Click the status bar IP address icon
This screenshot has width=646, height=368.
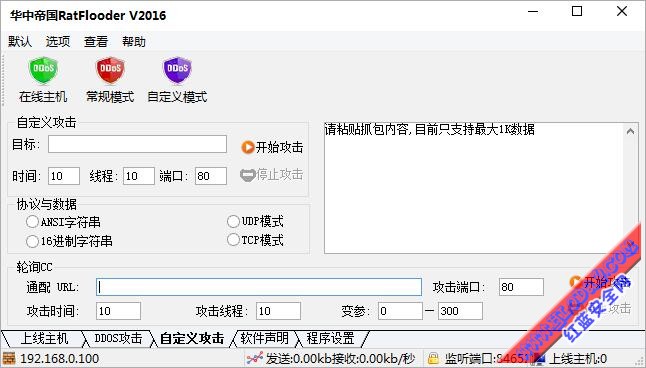click(9, 358)
